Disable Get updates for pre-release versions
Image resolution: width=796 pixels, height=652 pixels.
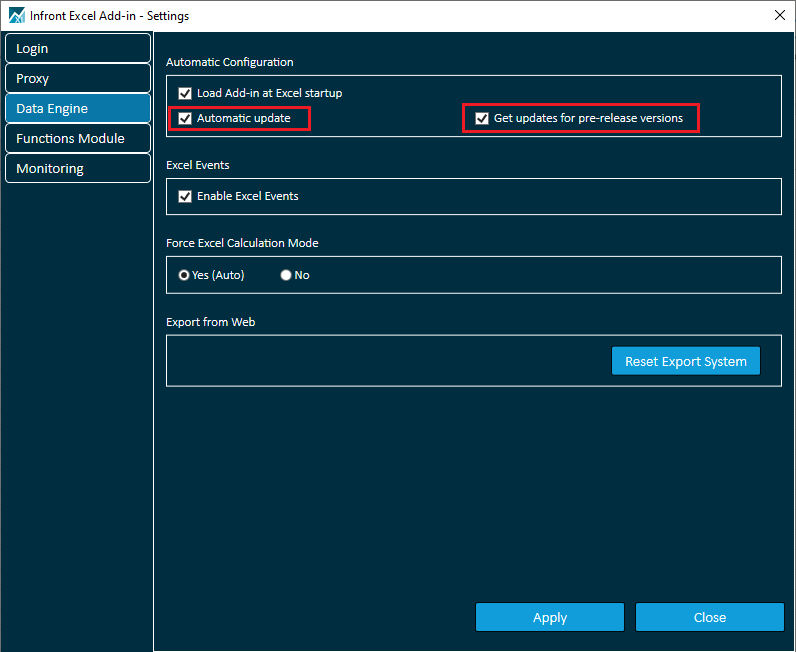pos(482,118)
